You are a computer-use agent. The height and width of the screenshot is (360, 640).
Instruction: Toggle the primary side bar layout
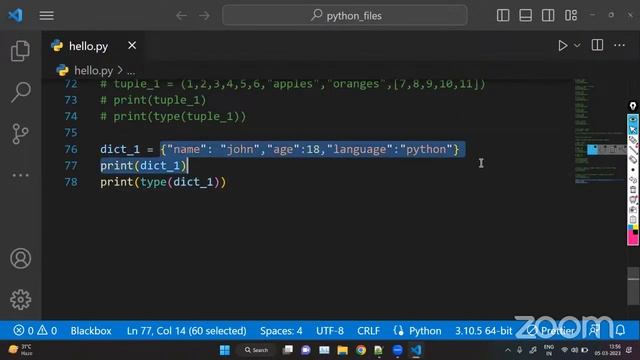(x=503, y=16)
